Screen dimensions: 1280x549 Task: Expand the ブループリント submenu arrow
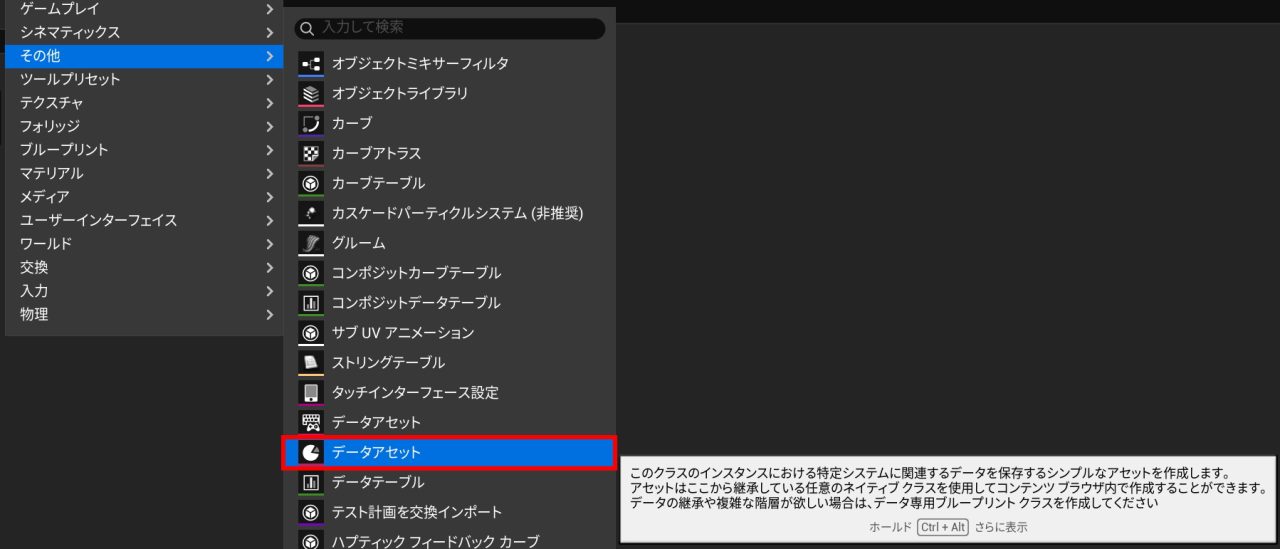tap(269, 150)
